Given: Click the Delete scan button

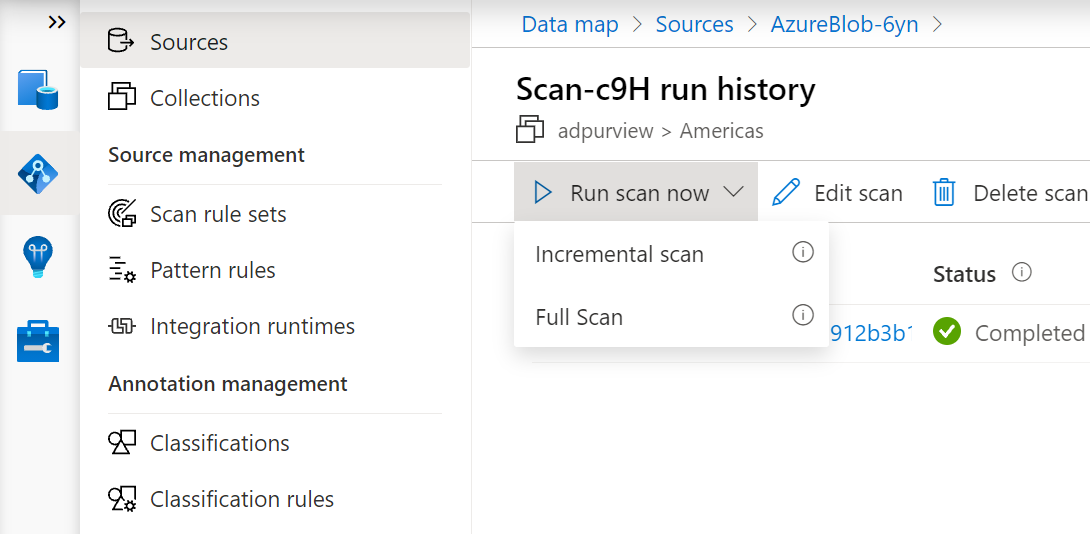Looking at the screenshot, I should pos(1010,193).
